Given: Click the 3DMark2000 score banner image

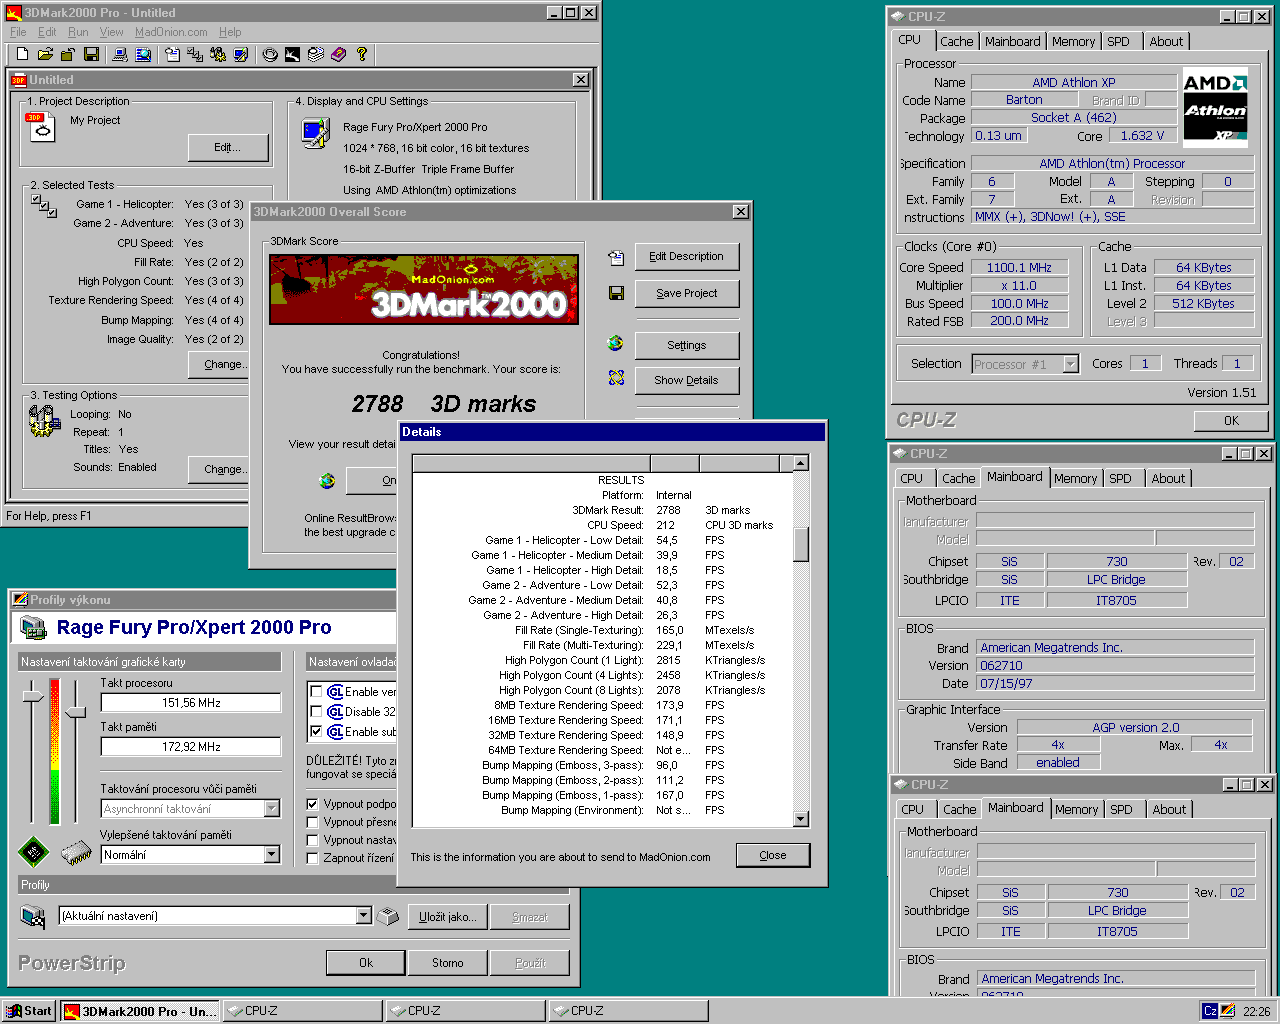Looking at the screenshot, I should click(424, 289).
